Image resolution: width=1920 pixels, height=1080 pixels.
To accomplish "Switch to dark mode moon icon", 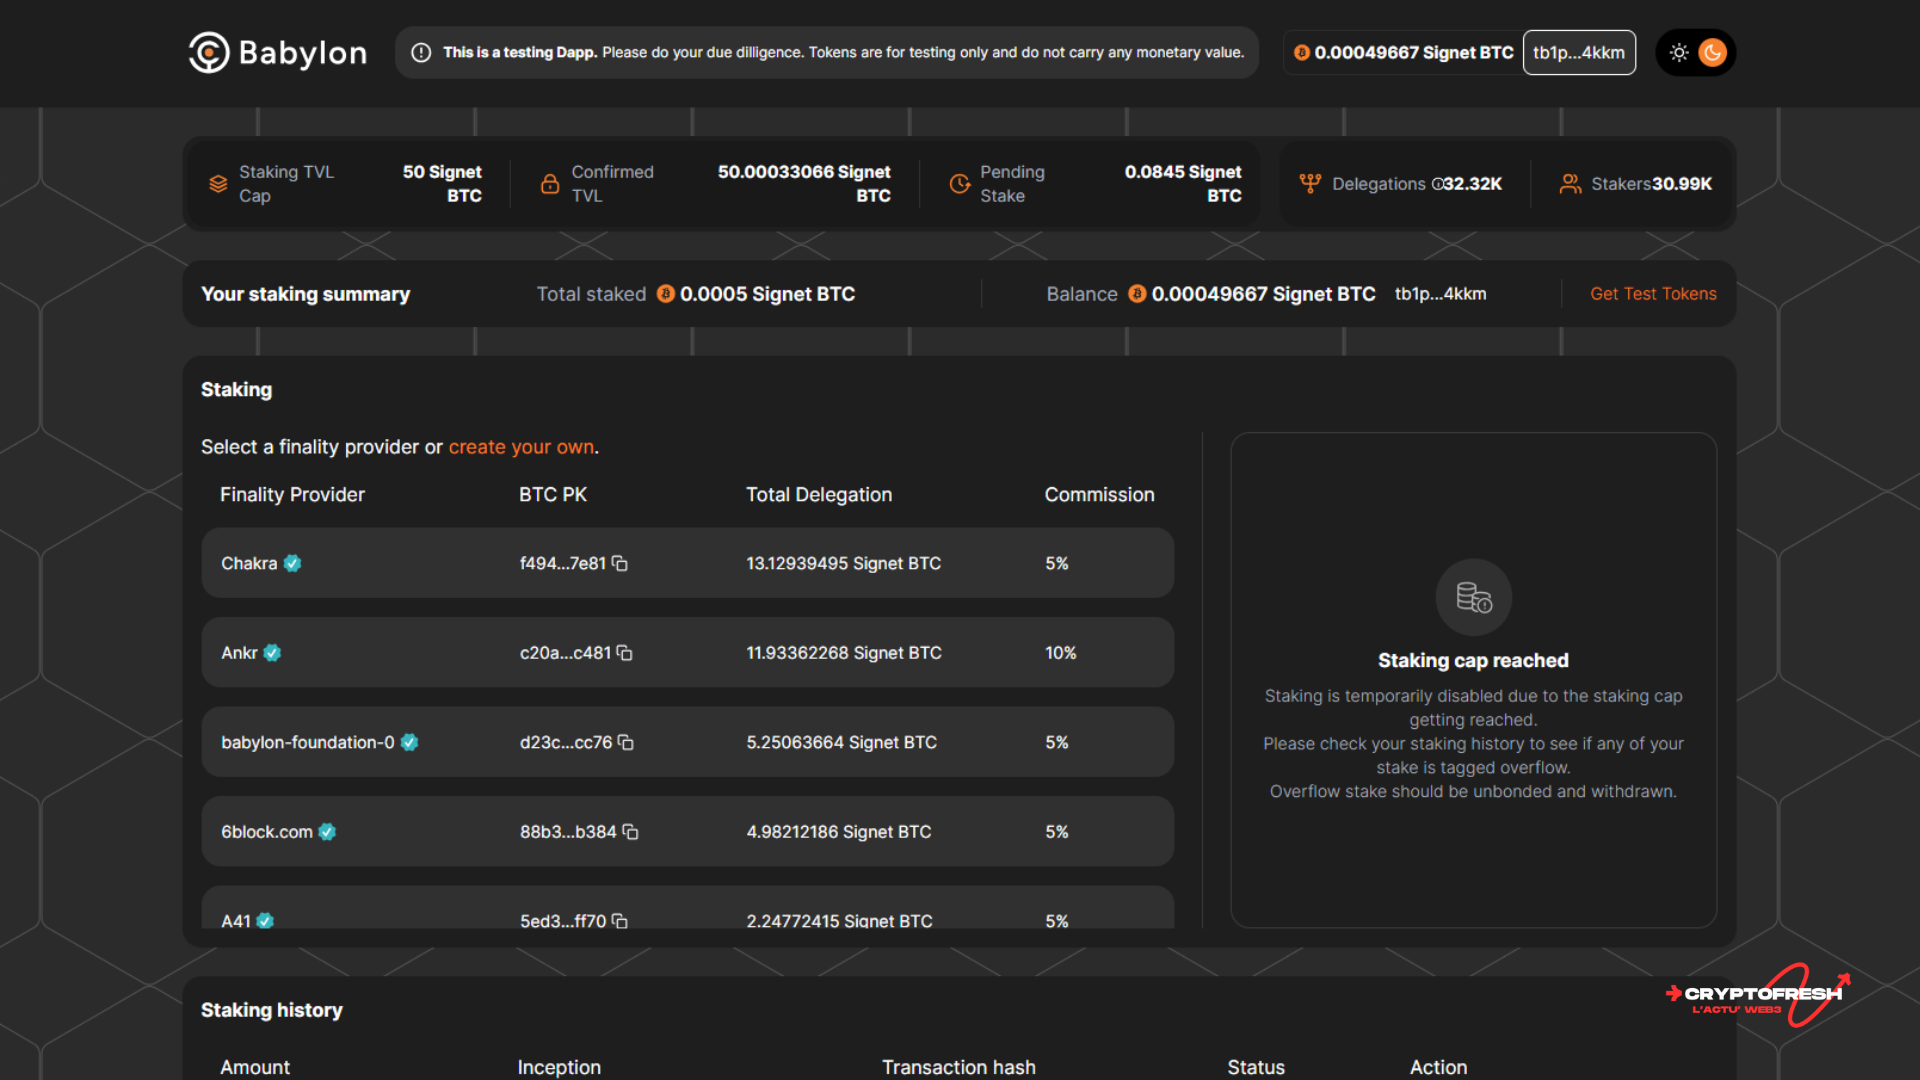I will 1713,53.
